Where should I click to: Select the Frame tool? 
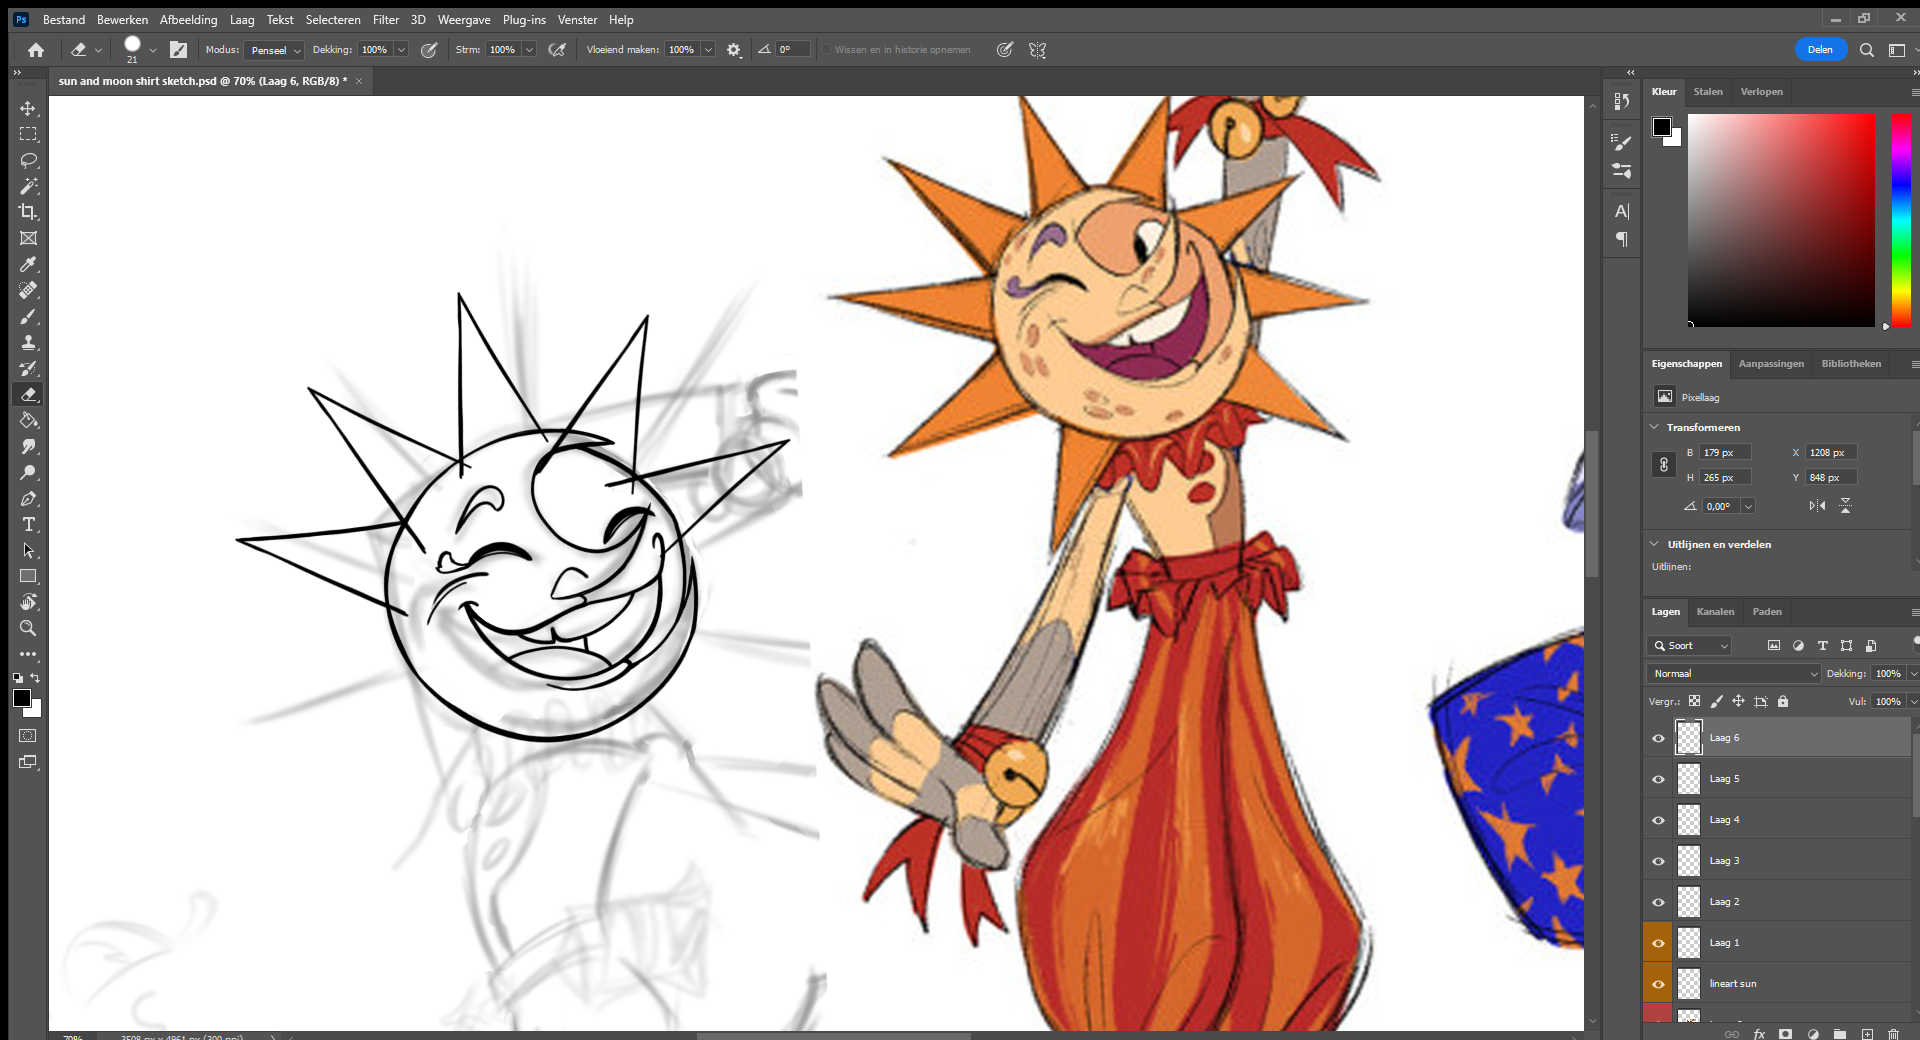coord(28,238)
